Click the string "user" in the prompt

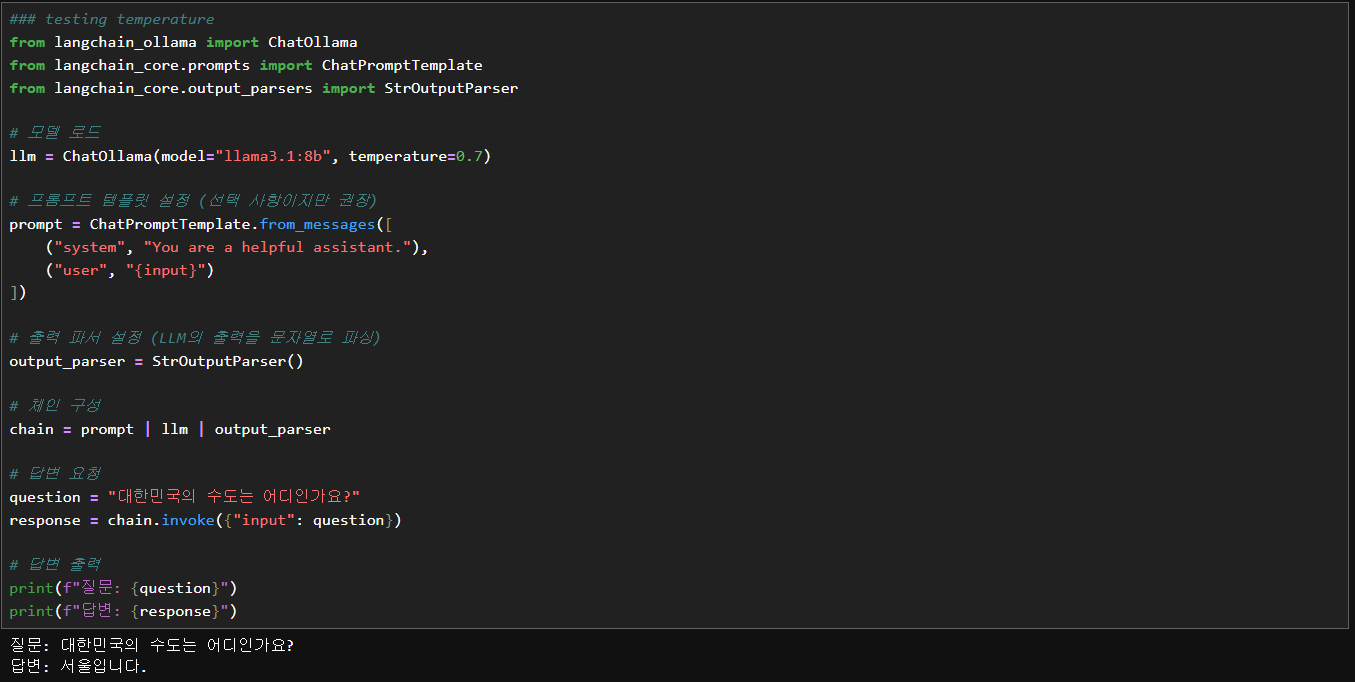(80, 270)
